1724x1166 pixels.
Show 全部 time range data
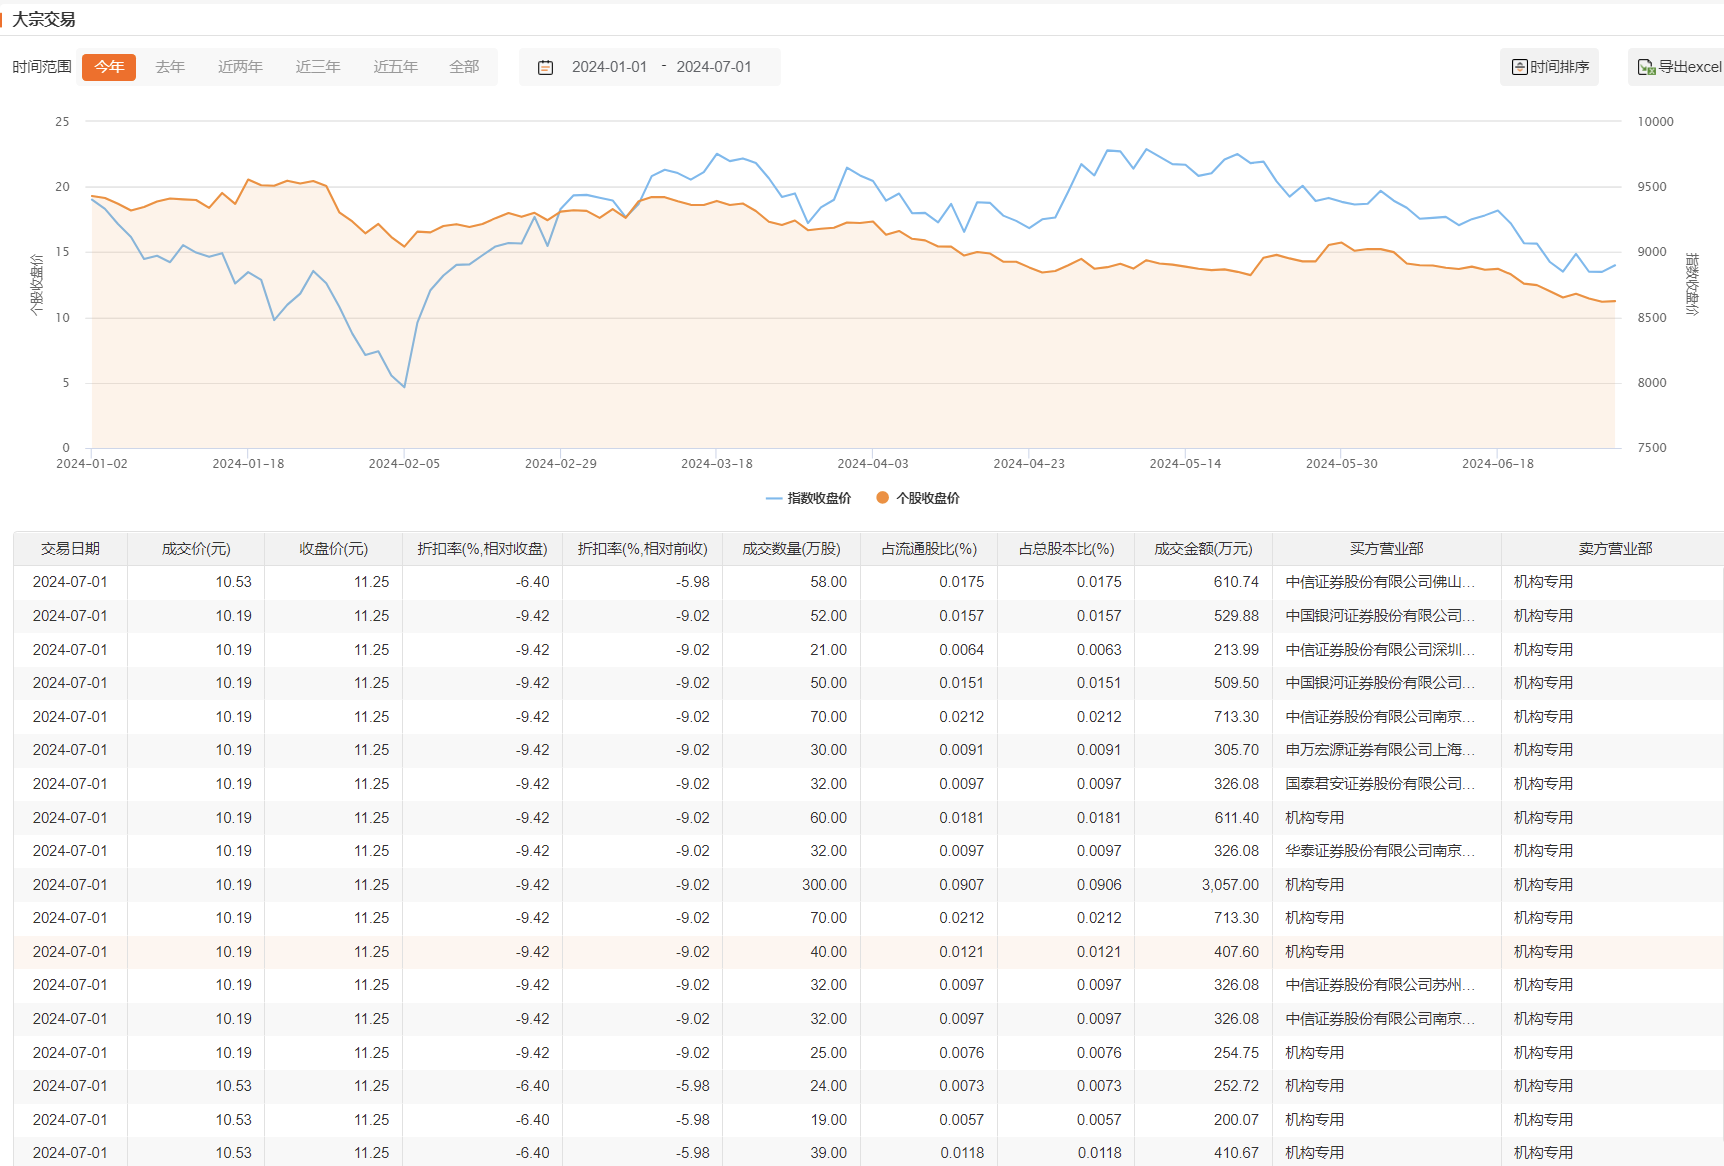coord(464,67)
